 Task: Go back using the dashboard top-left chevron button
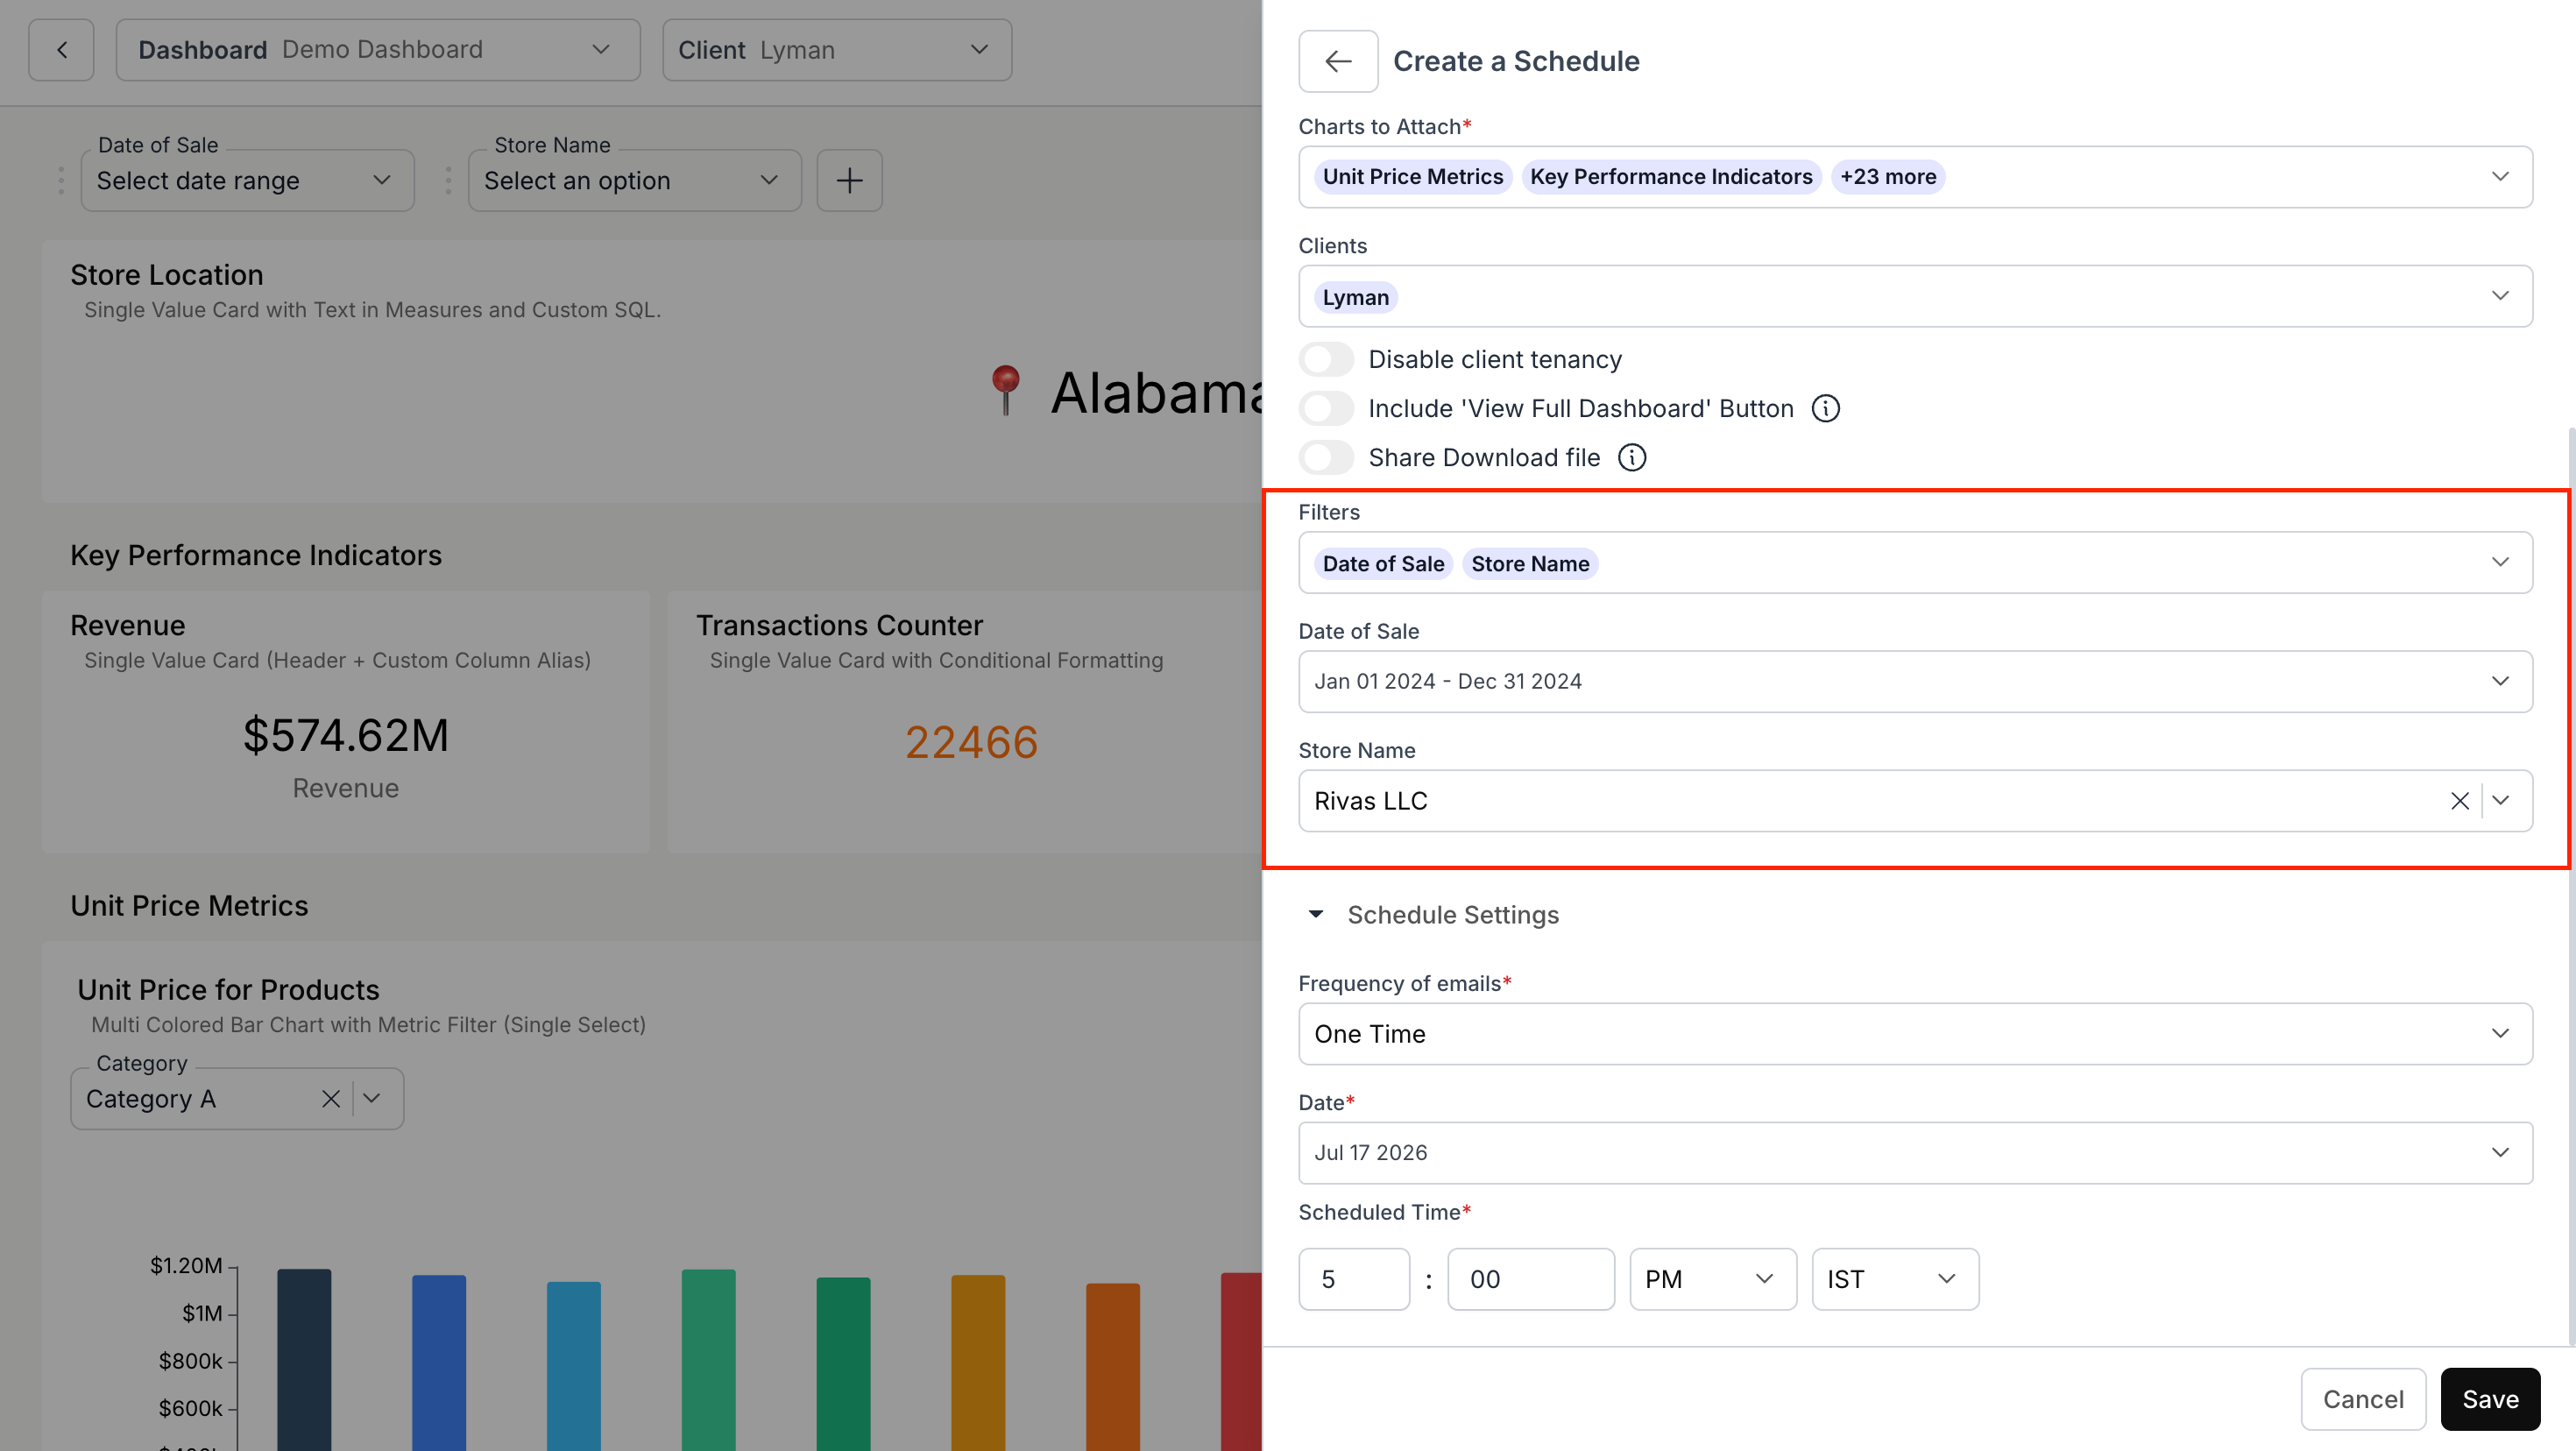(61, 50)
